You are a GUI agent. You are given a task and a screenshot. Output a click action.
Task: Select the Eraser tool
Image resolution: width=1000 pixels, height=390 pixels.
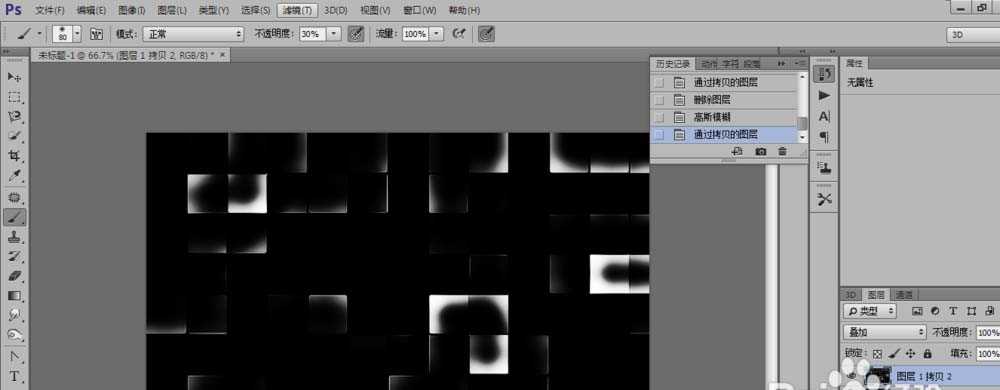pyautogui.click(x=15, y=276)
